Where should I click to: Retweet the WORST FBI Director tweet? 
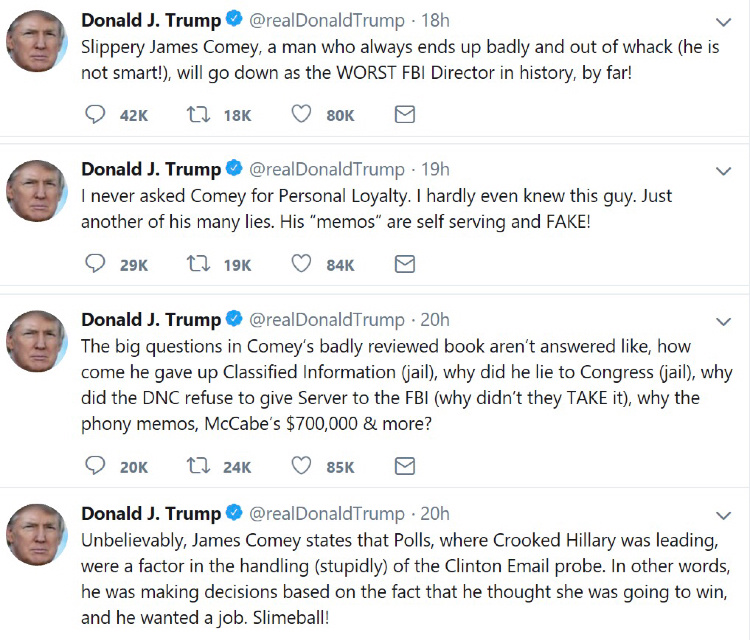194,115
